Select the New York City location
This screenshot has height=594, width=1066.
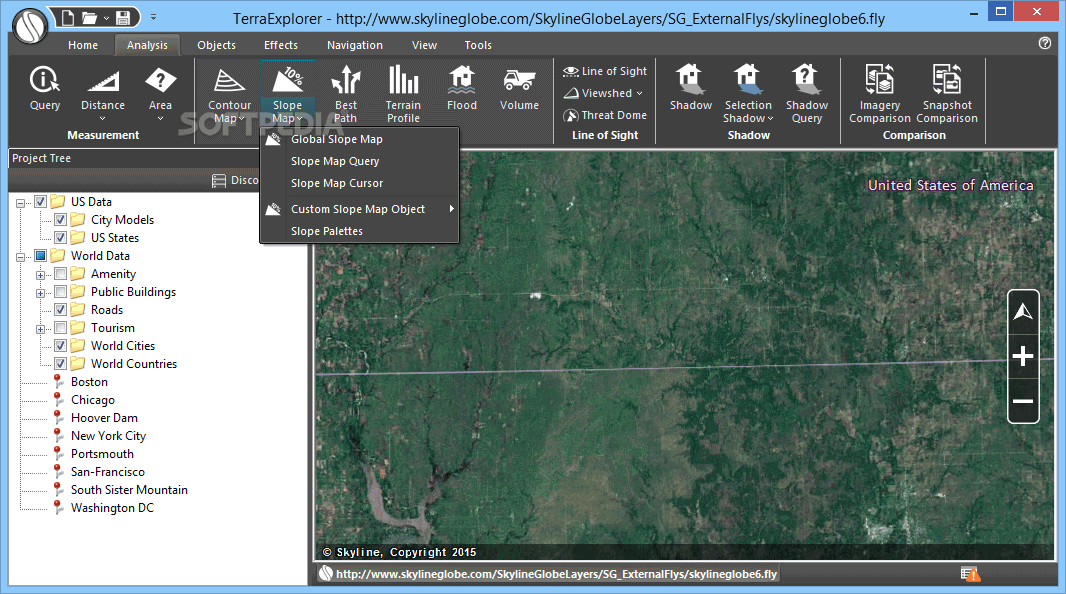[x=108, y=436]
